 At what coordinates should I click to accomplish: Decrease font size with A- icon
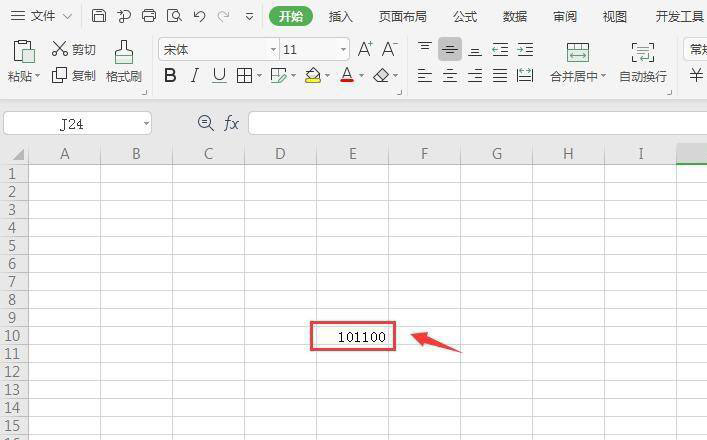(x=389, y=49)
